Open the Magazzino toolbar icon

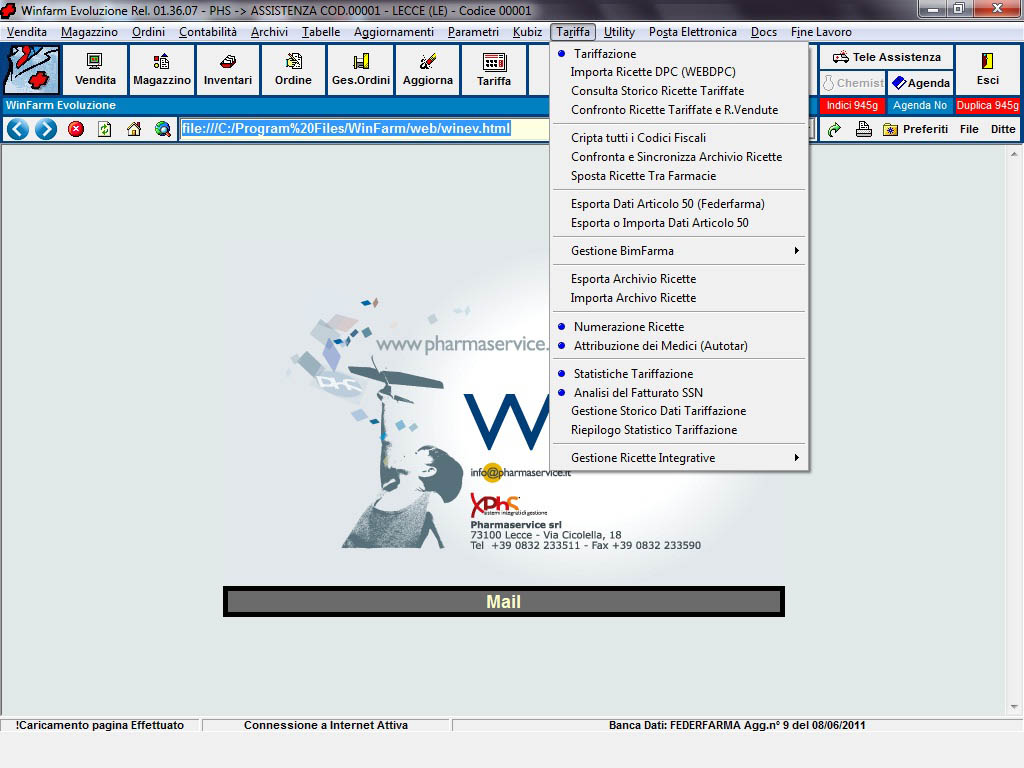click(x=162, y=69)
